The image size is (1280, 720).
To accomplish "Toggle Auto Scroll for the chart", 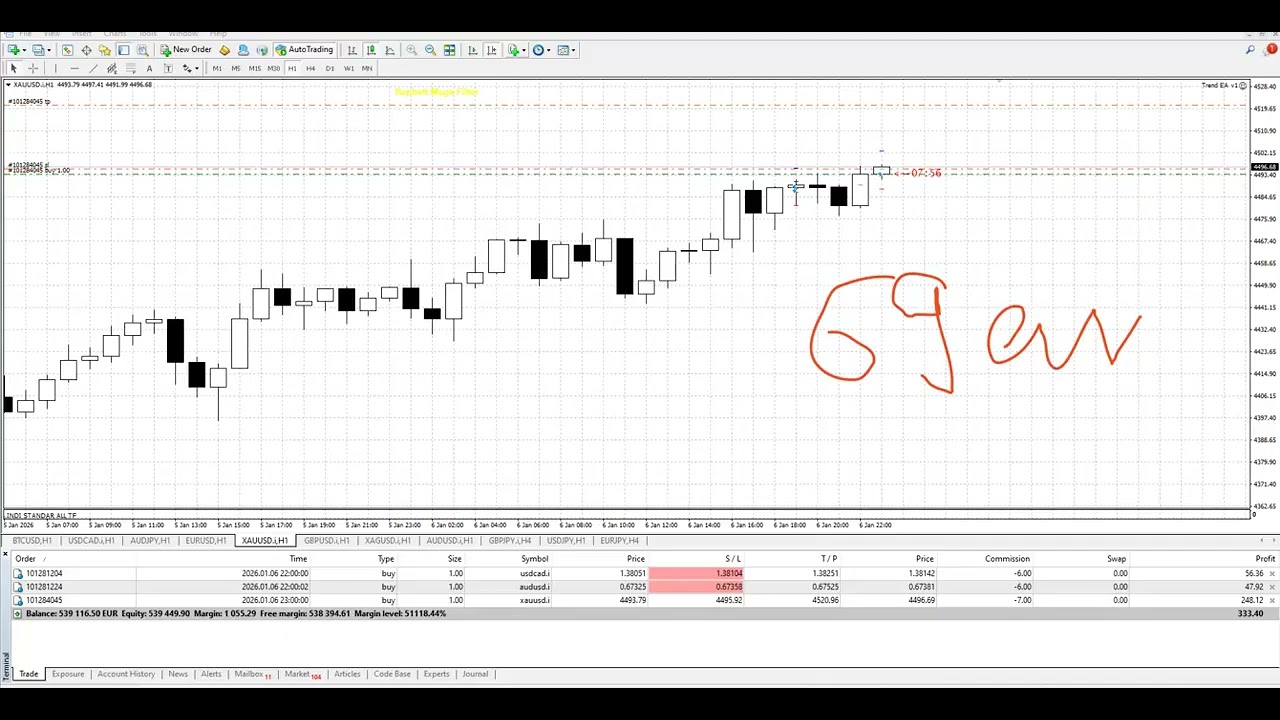I will [471, 50].
